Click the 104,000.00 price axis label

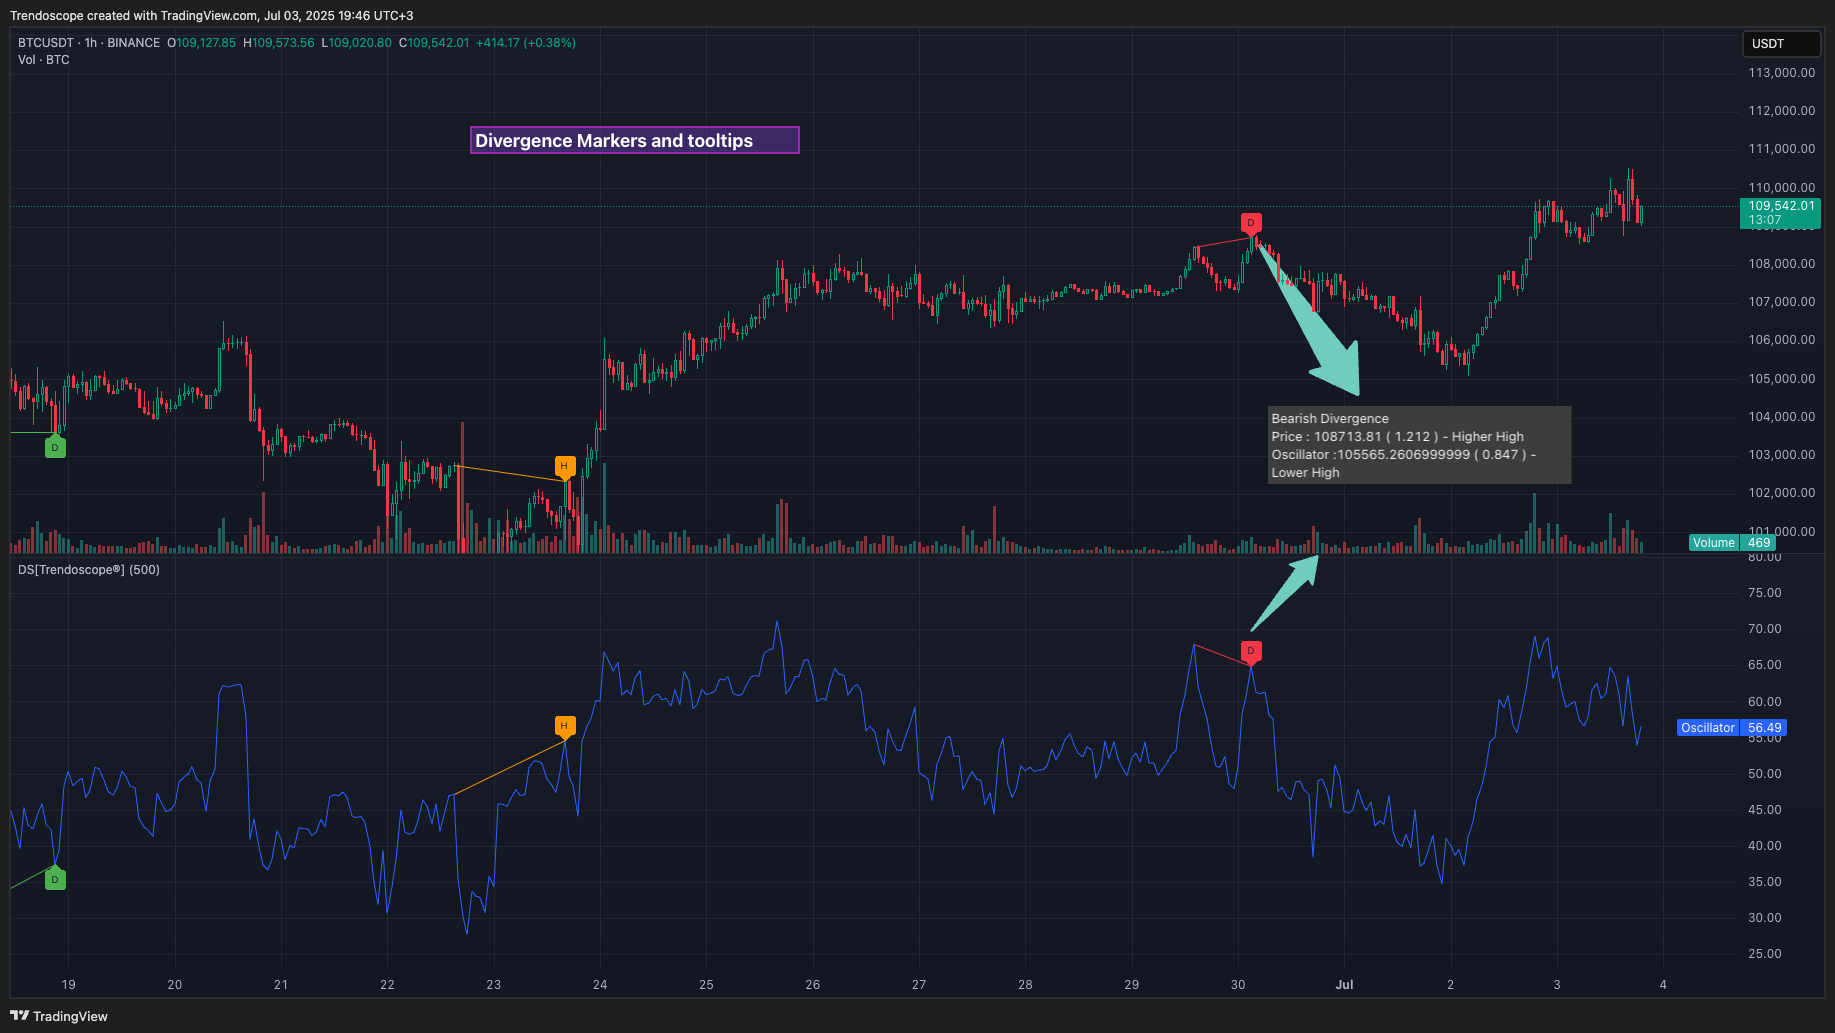[x=1782, y=417]
